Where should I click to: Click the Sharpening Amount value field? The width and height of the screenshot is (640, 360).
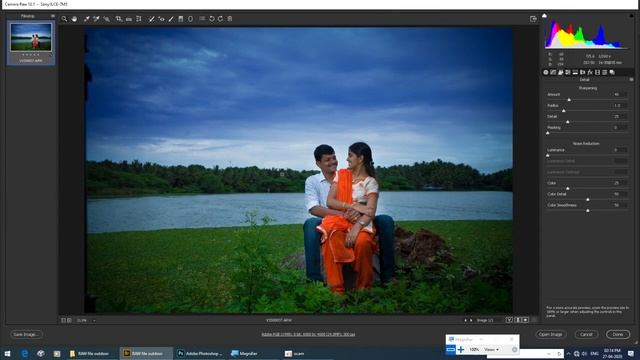[x=620, y=94]
